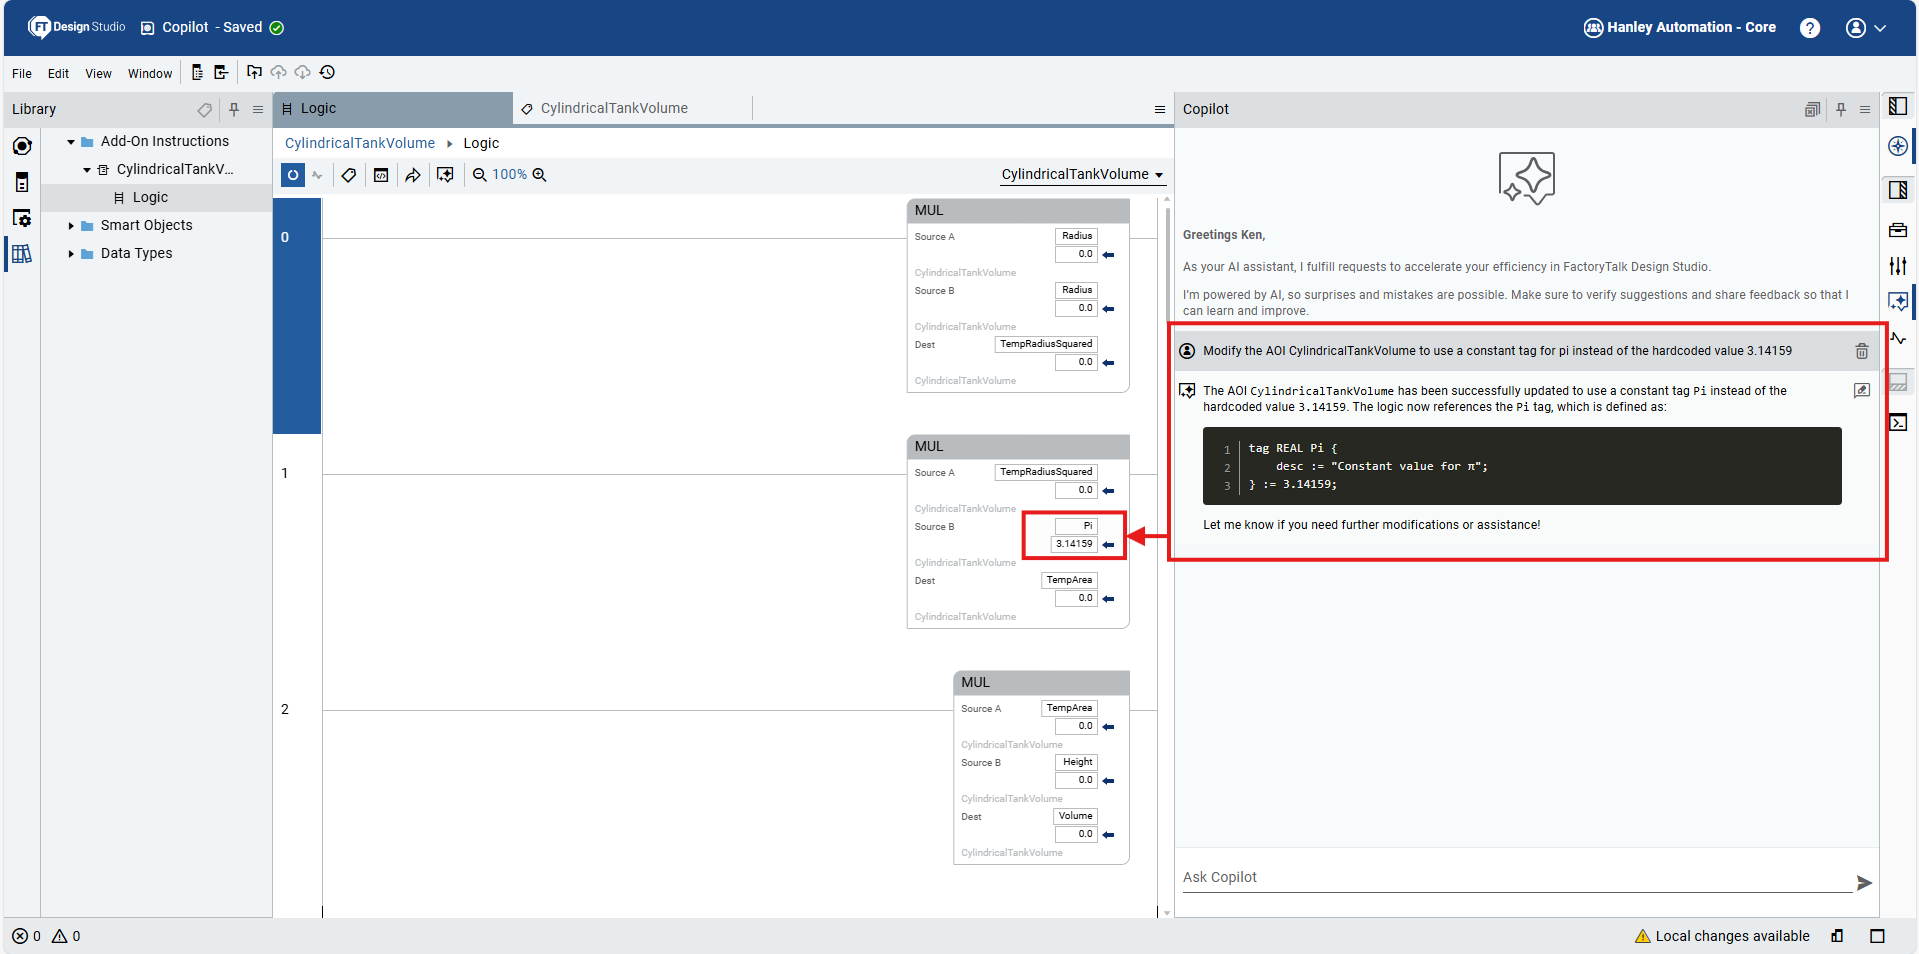Click the document list toolbar icon
Screen dimensions: 1919x954
[x=197, y=72]
